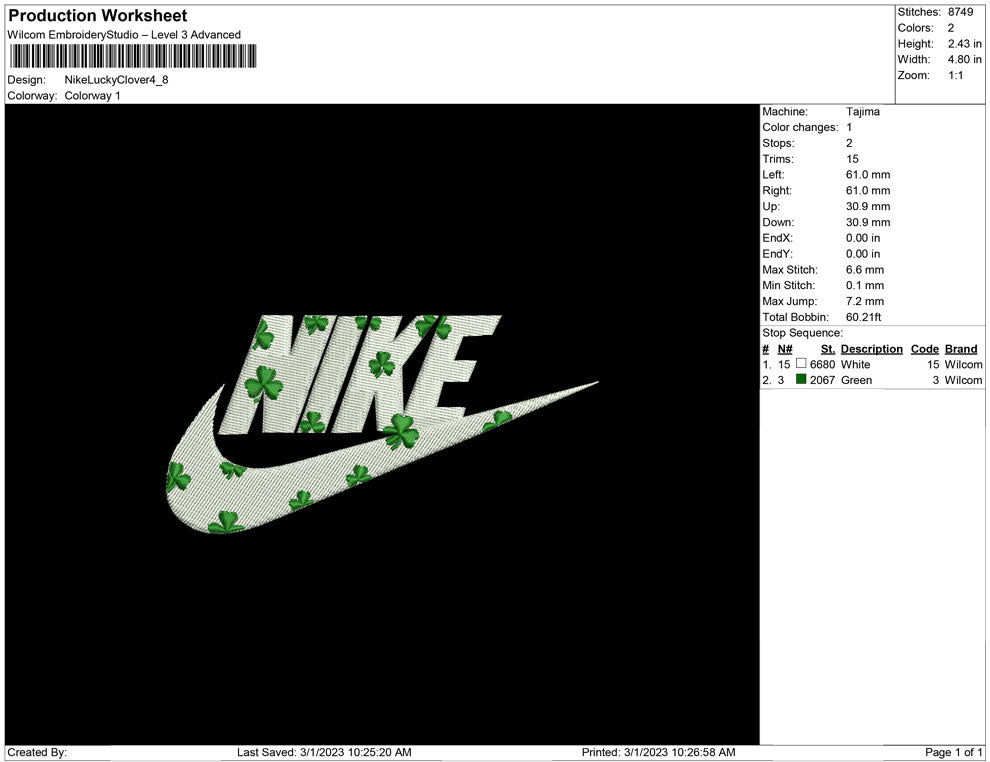990x762 pixels.
Task: Click the St. column header
Action: (827, 349)
